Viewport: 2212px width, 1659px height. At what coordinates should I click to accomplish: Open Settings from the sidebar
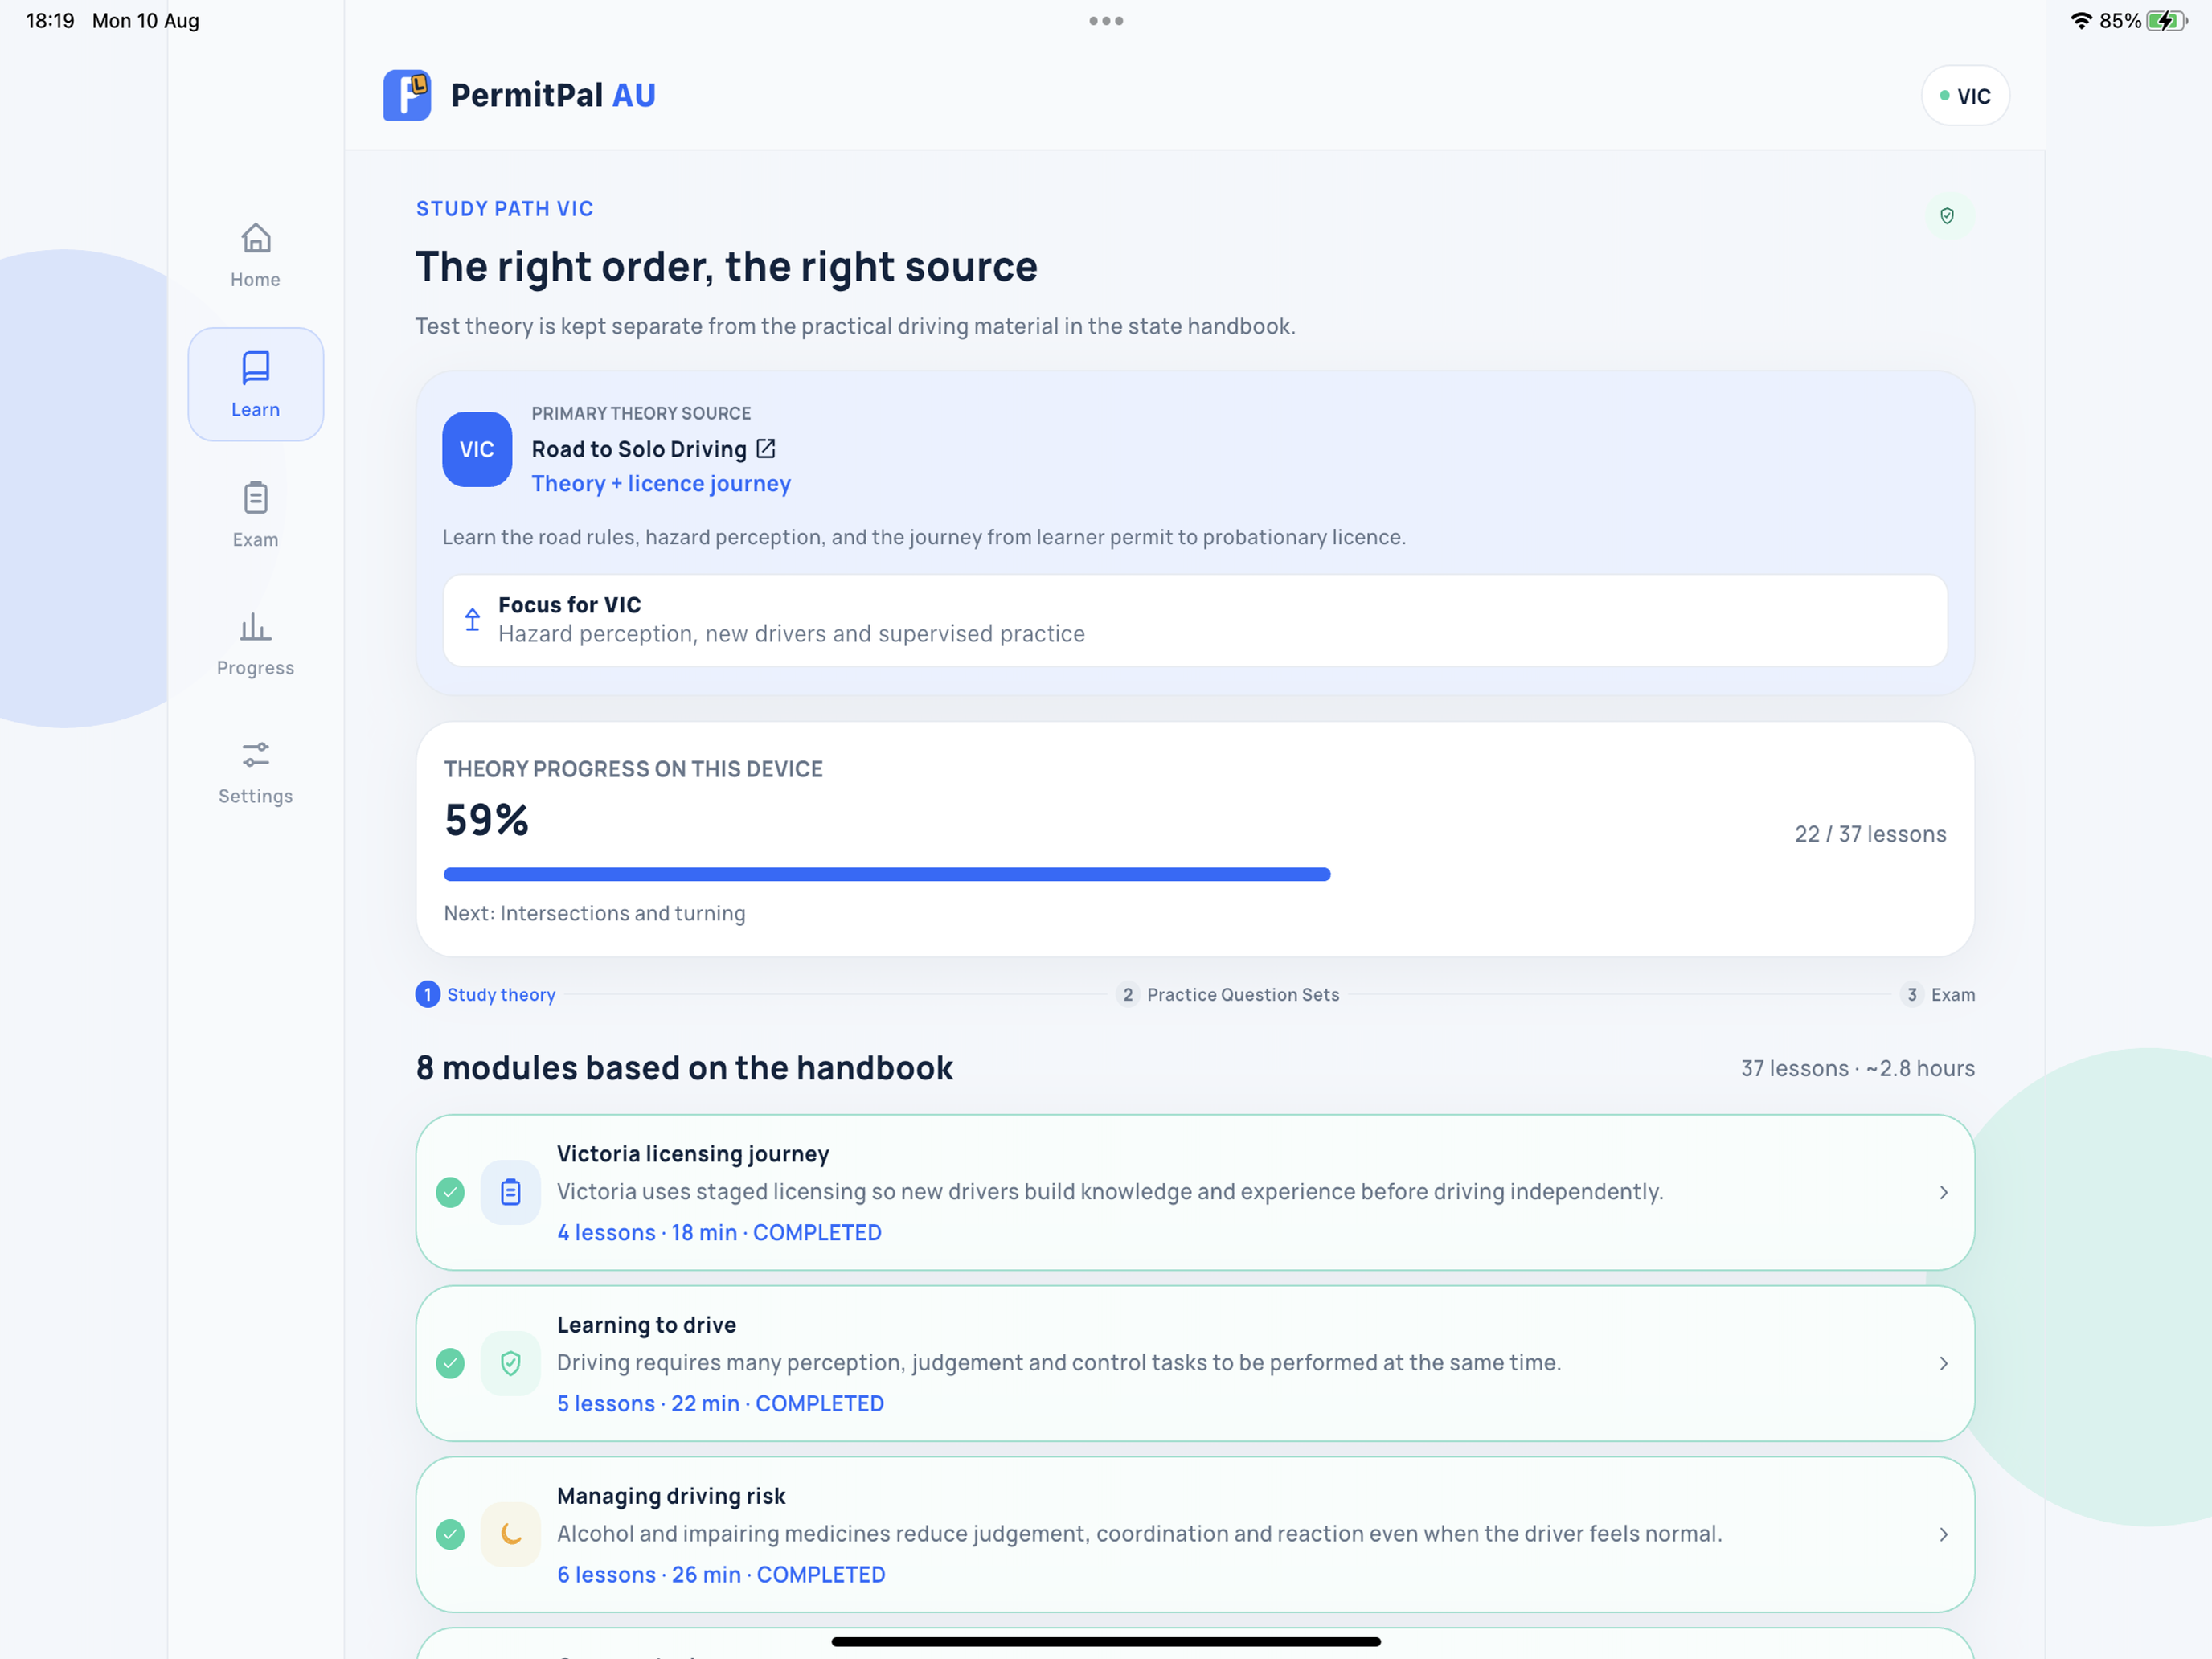[255, 772]
